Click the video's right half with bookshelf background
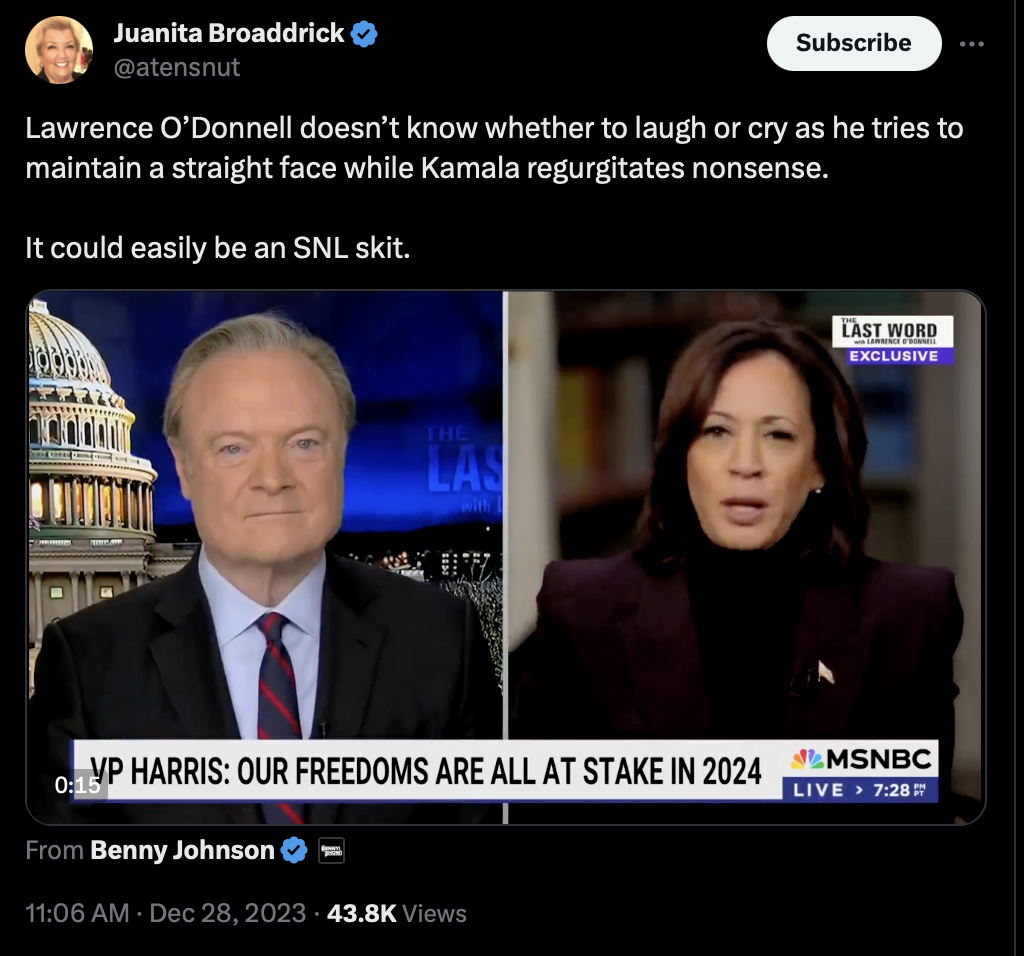The width and height of the screenshot is (1024, 956). 745,516
